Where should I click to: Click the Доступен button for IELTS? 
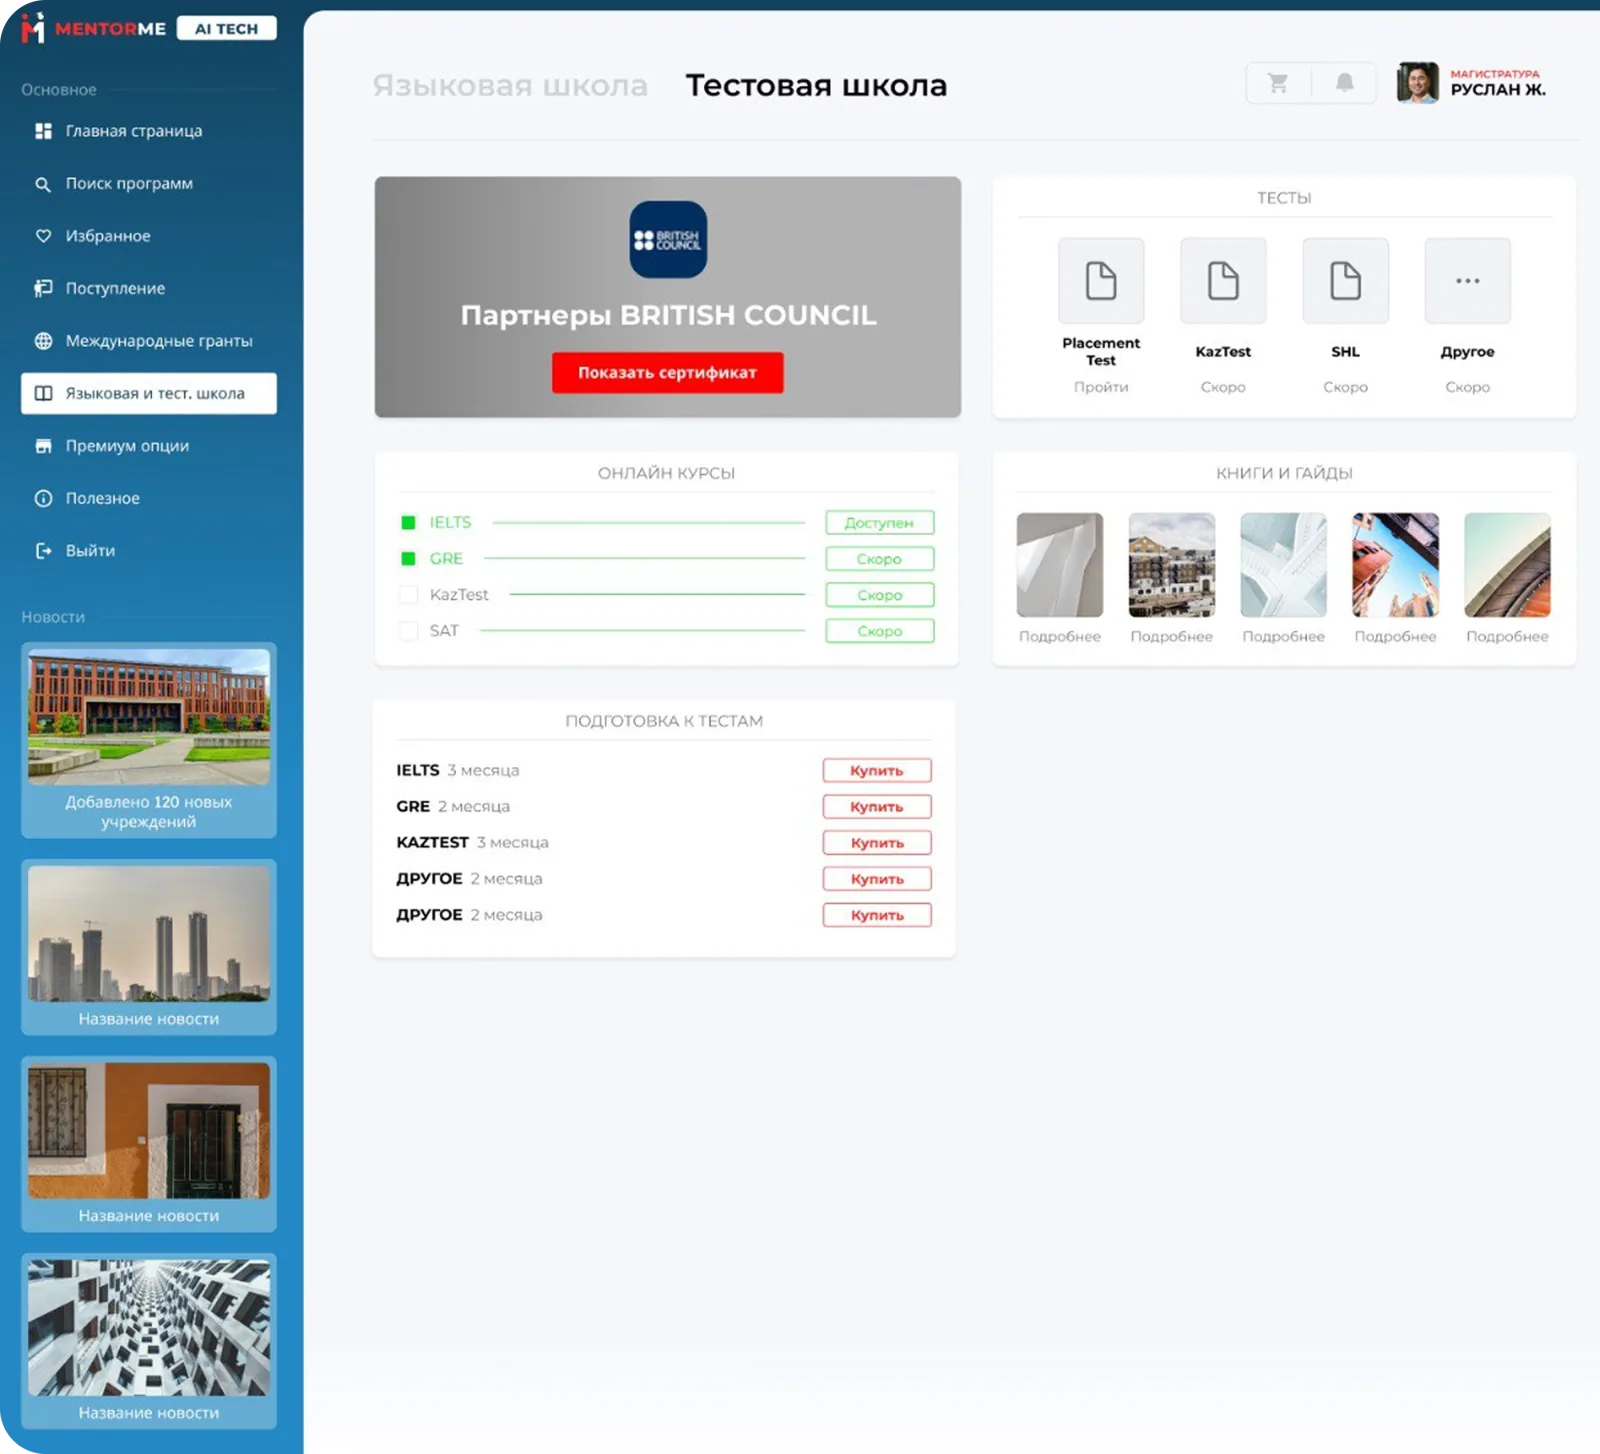coord(879,522)
